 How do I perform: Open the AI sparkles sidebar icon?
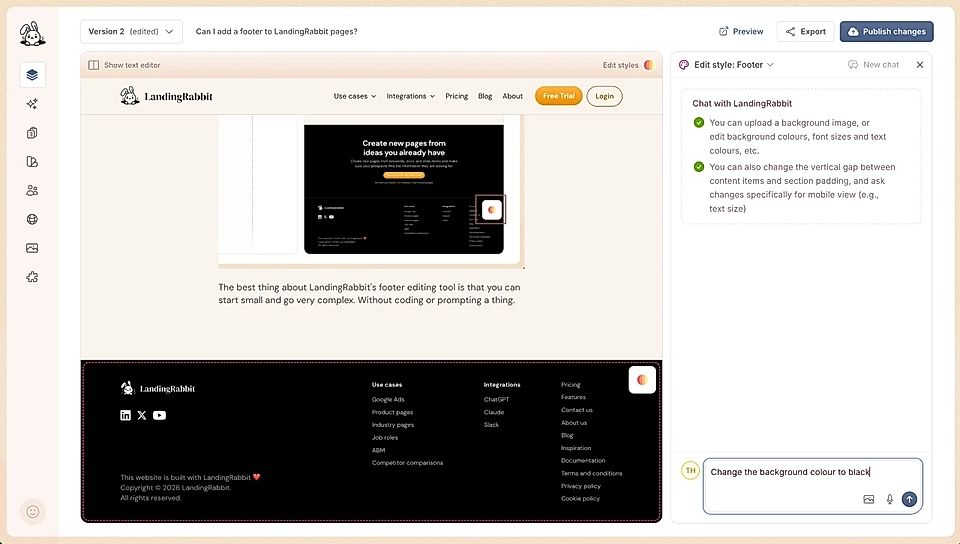click(32, 103)
